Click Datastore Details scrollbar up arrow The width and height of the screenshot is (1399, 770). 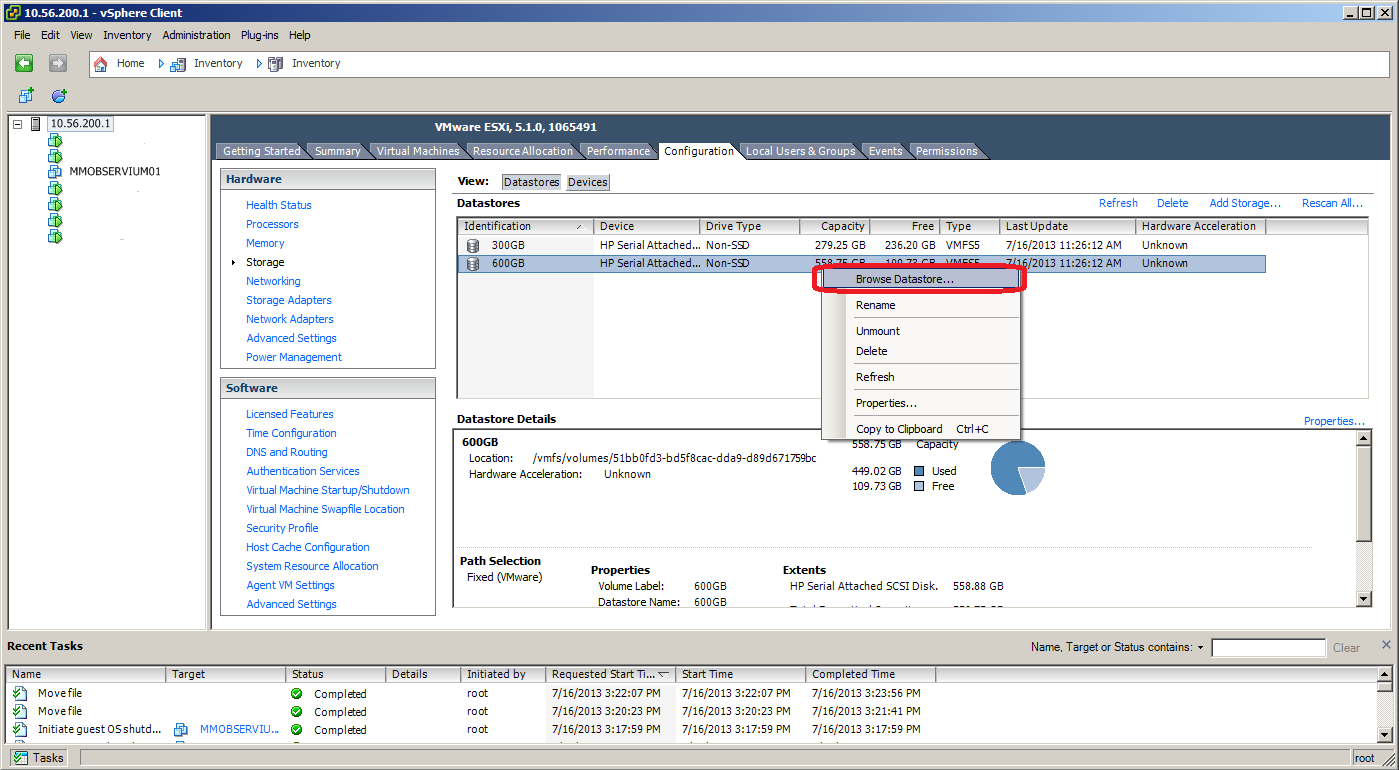[x=1364, y=439]
